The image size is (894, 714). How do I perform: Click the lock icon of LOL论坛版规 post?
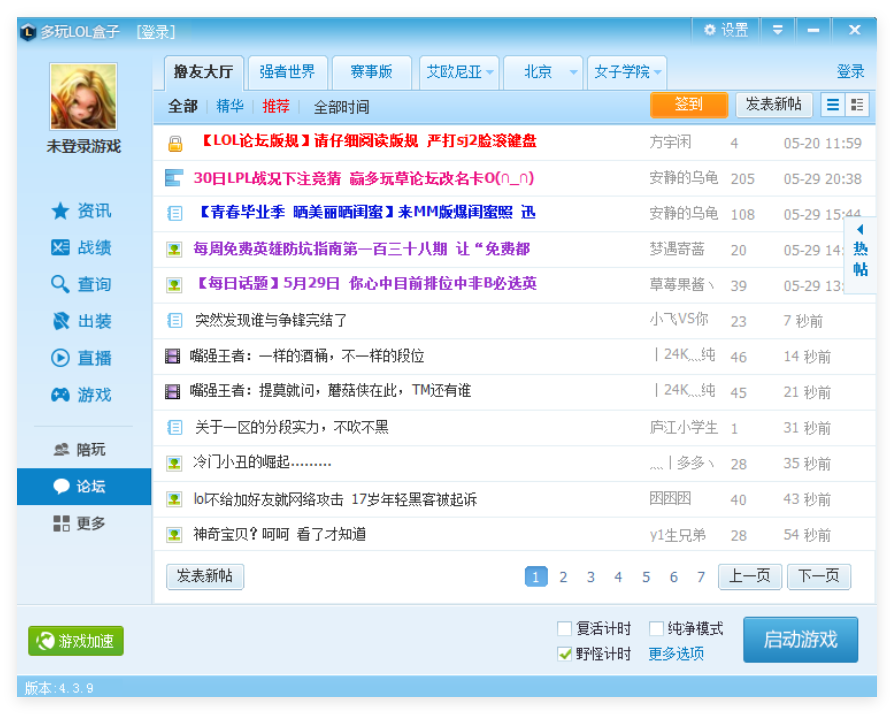tap(175, 143)
